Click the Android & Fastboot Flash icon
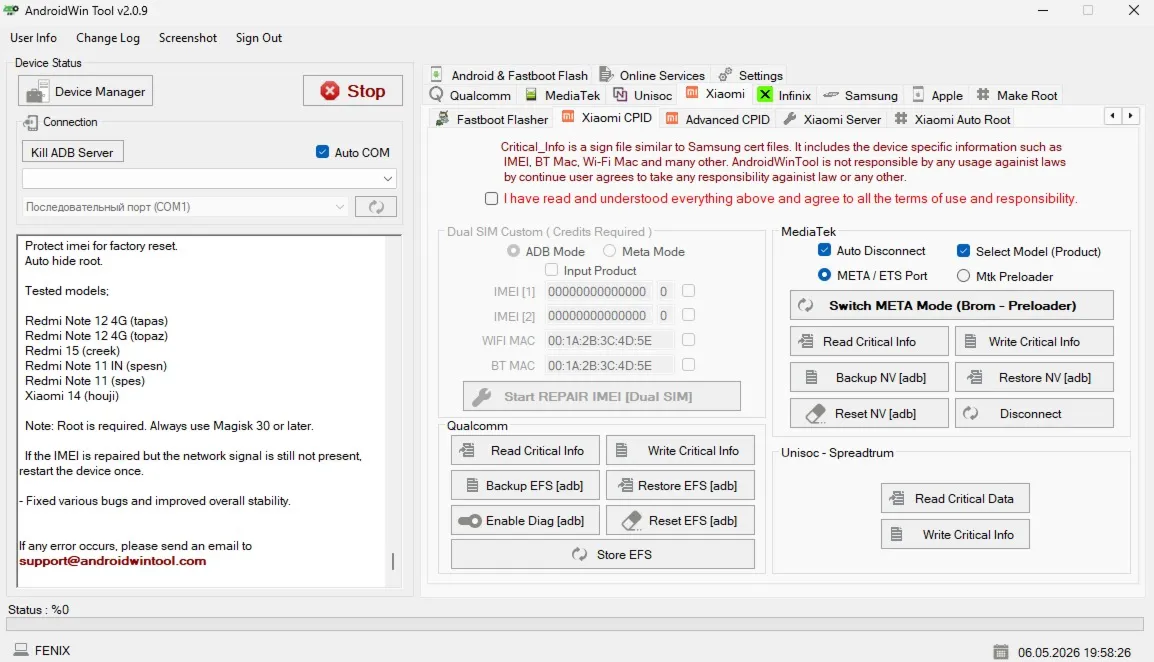This screenshot has height=662, width=1154. 436,74
